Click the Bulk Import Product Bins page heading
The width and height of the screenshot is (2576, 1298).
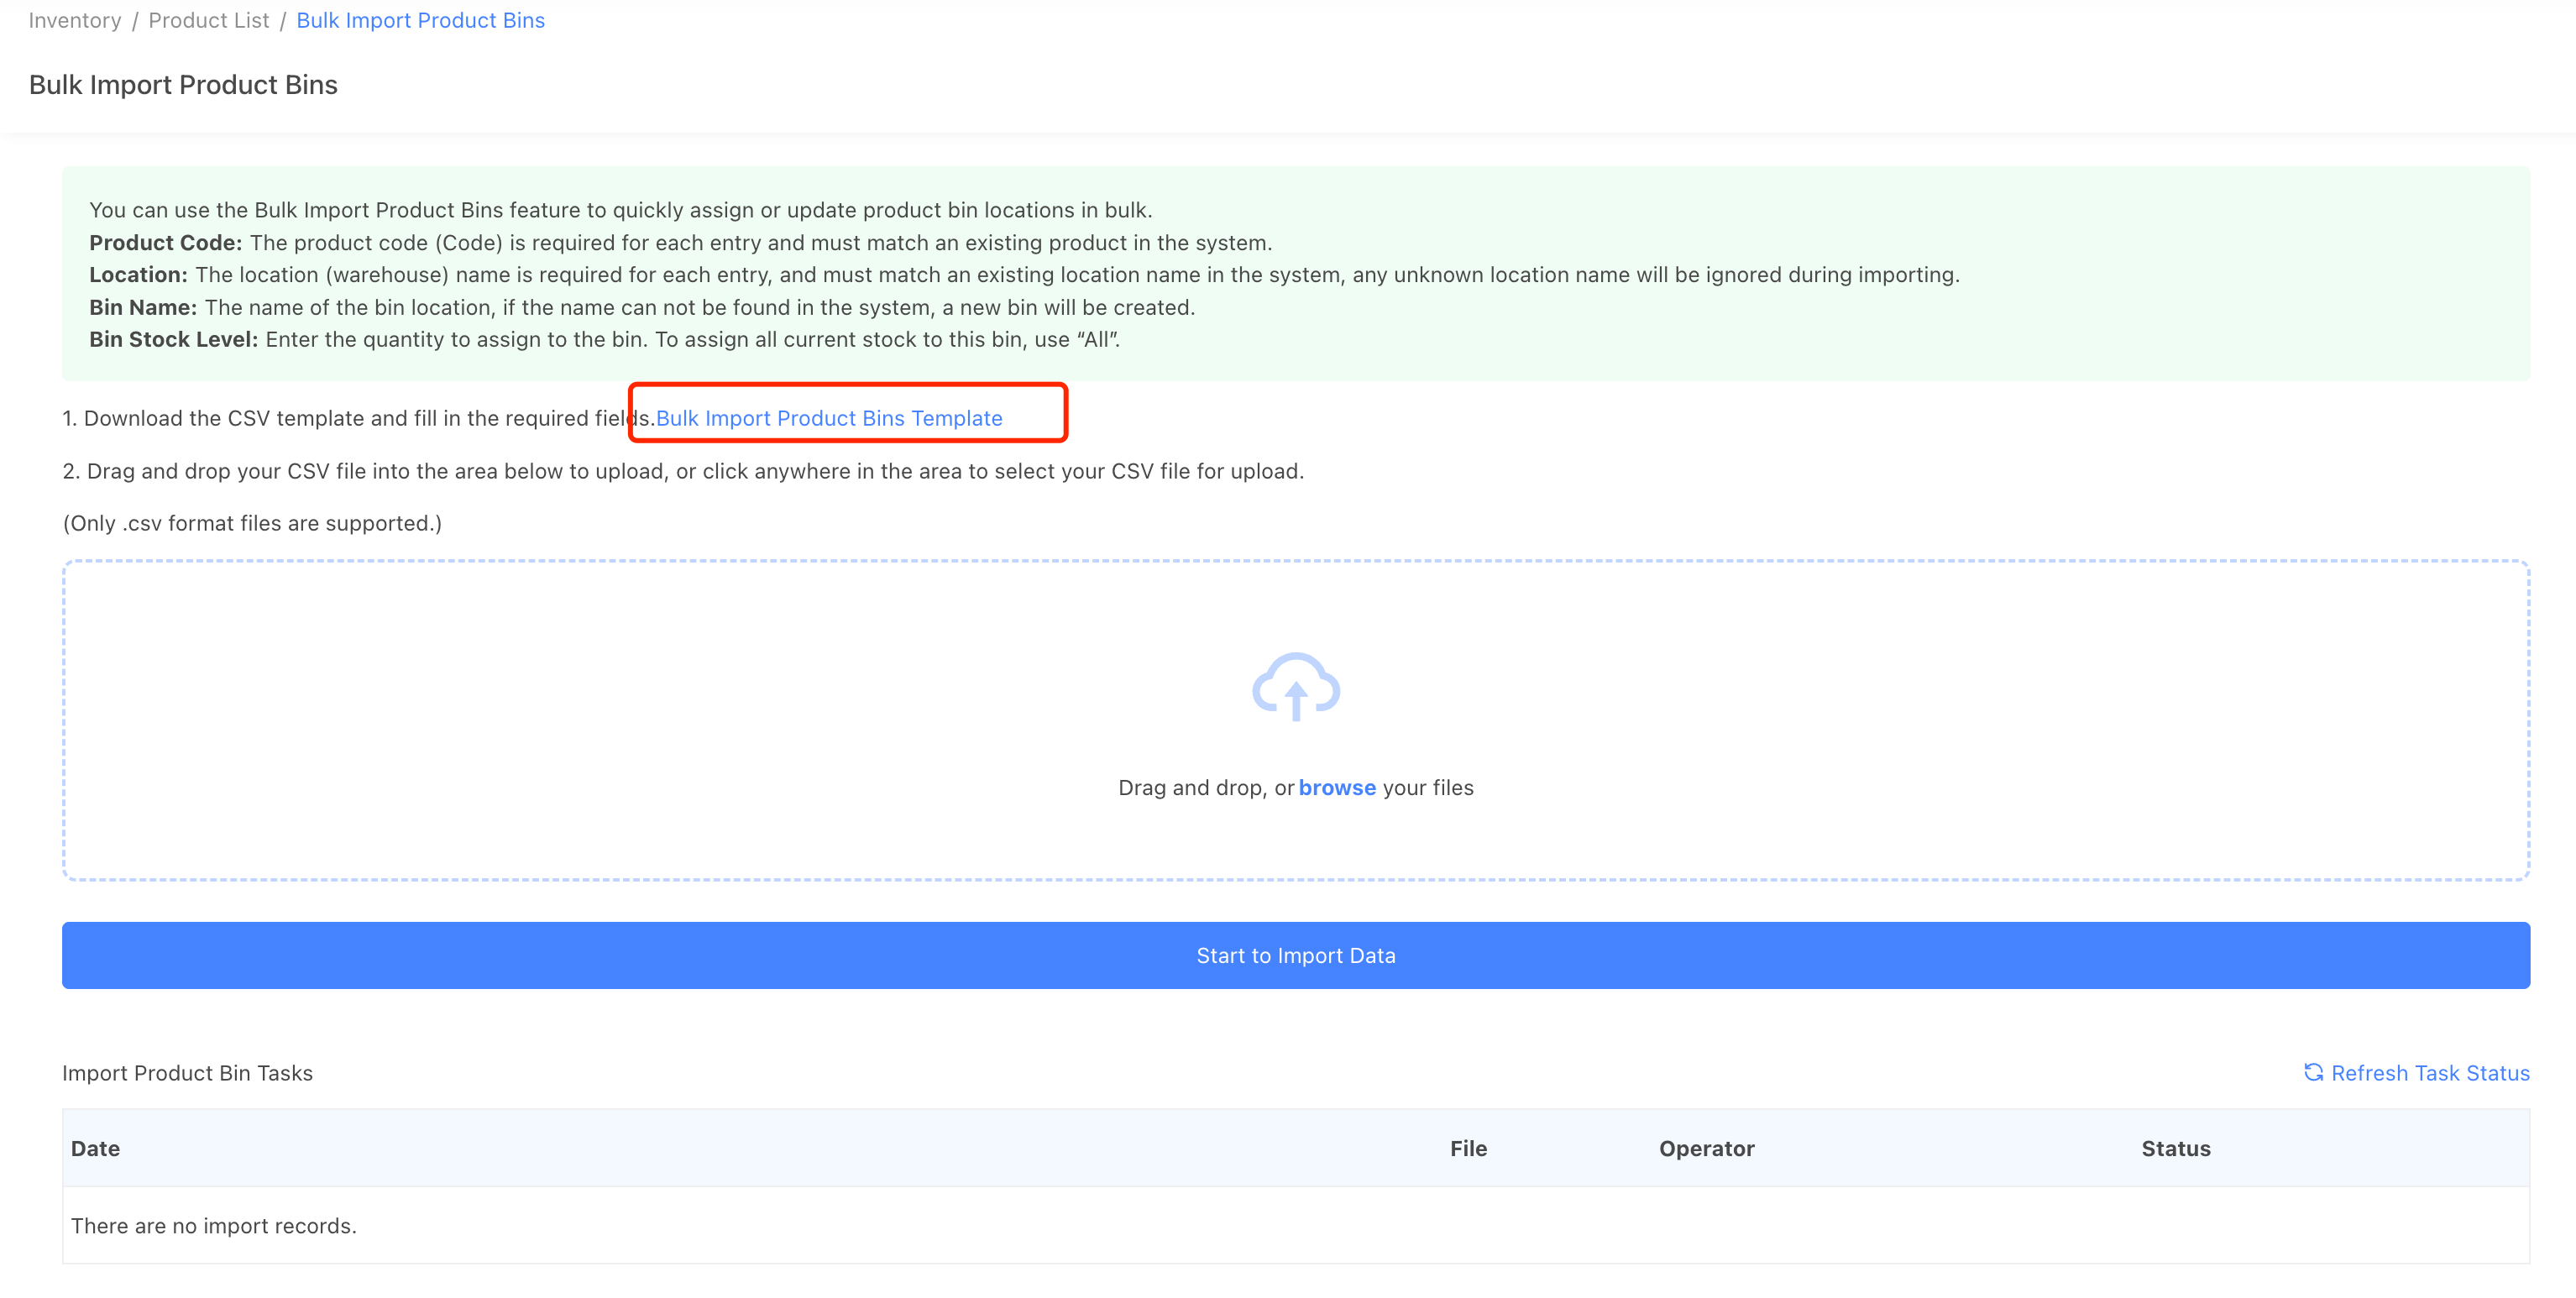coord(184,85)
